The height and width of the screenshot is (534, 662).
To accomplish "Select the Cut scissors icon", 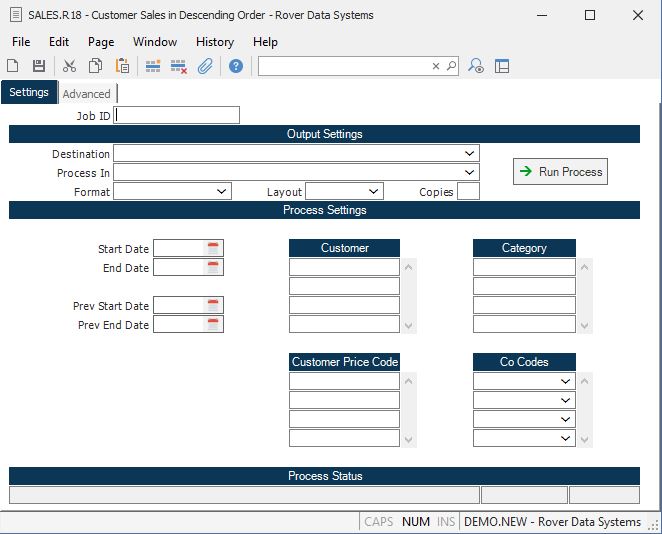I will pyautogui.click(x=69, y=66).
